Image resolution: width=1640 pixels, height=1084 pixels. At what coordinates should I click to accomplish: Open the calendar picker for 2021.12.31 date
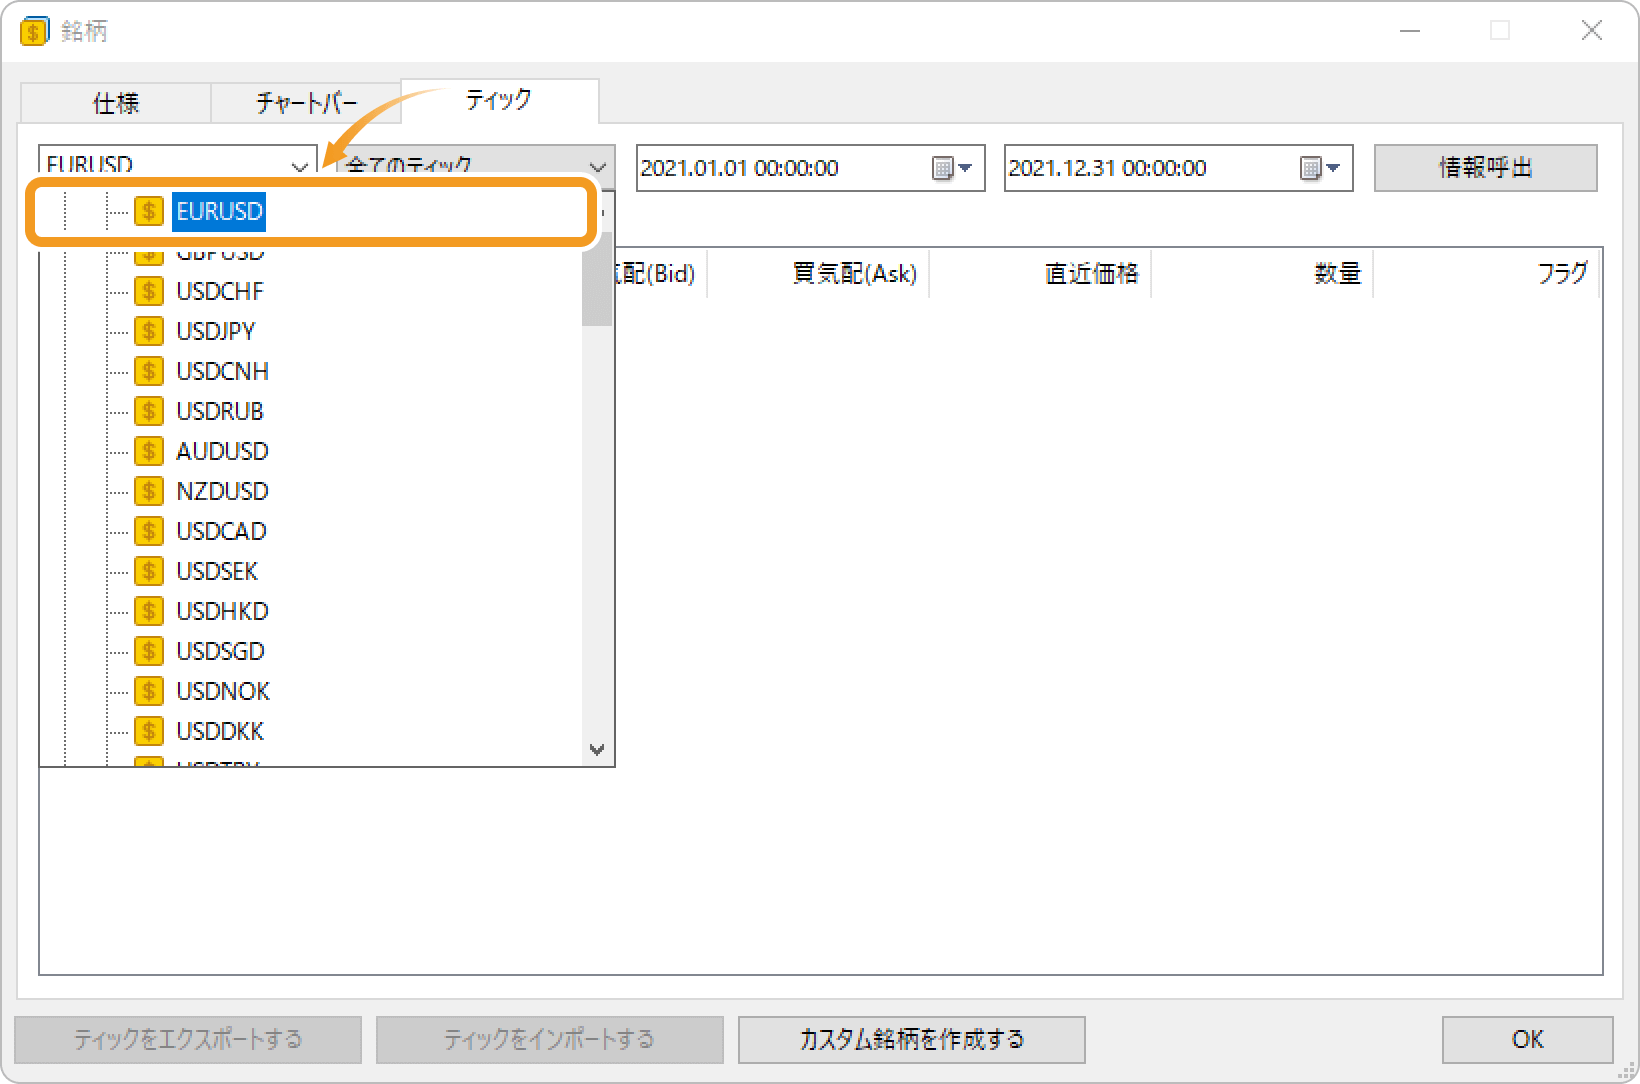point(1320,168)
